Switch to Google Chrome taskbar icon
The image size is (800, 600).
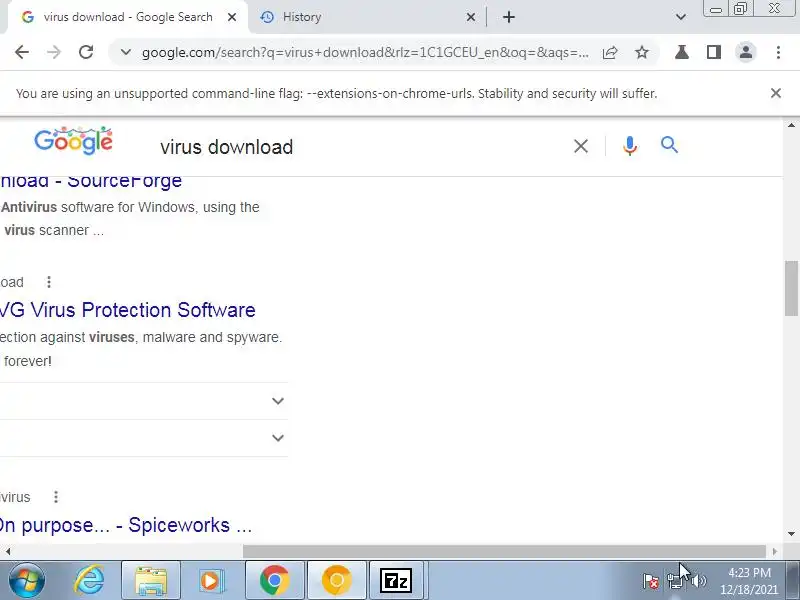tap(274, 581)
